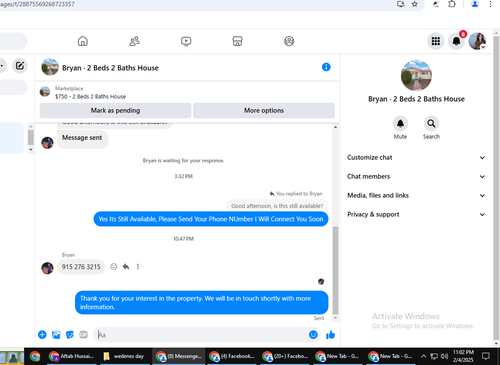The width and height of the screenshot is (500, 365).
Task: Click the chat messages vertical scrollbar
Action: tap(335, 270)
